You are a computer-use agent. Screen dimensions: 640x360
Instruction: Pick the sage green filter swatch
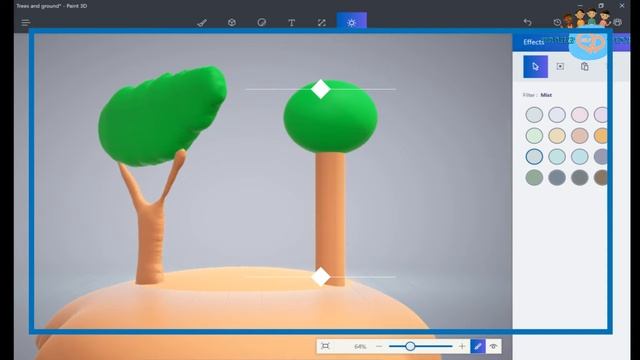534,178
